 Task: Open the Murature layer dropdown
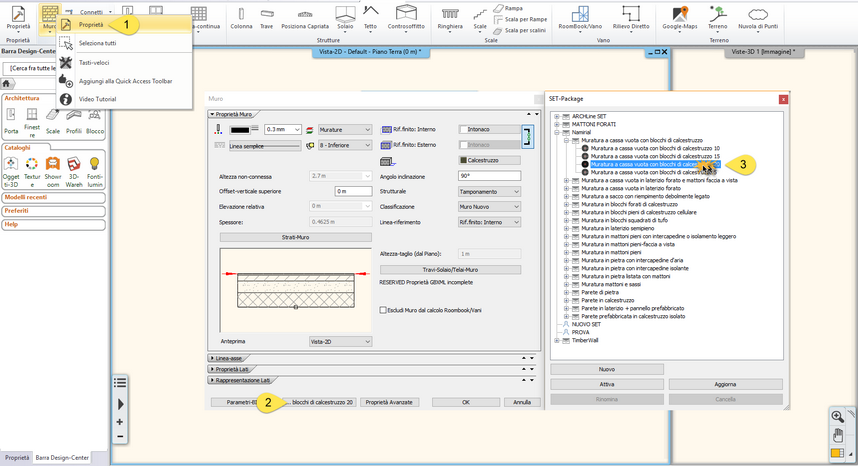point(345,130)
